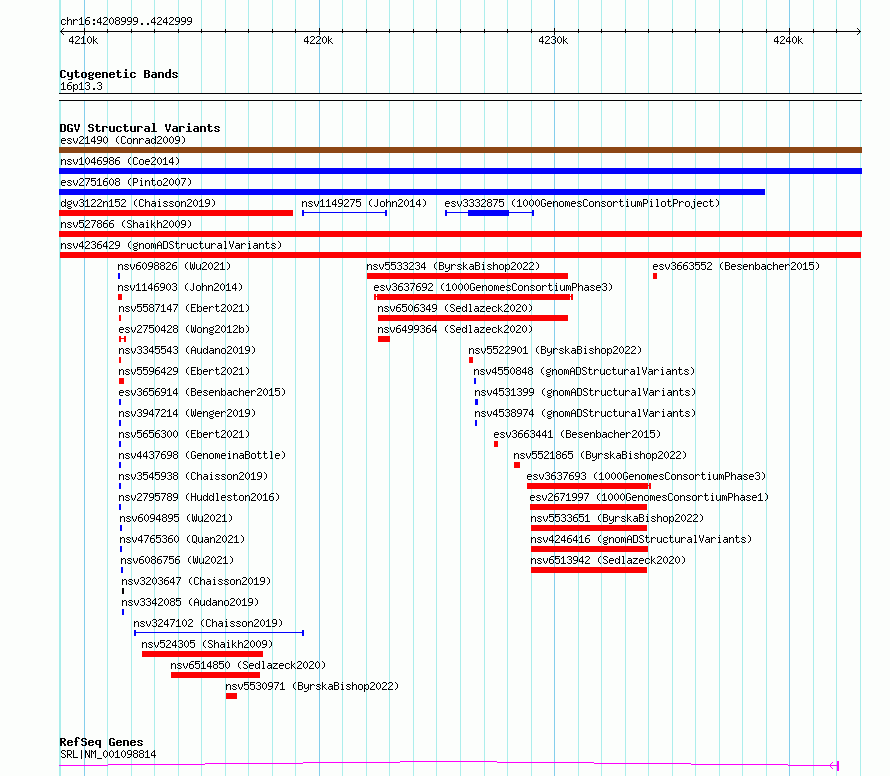Click the 4210k ruler tick label
Image resolution: width=890 pixels, height=776 pixels.
pos(83,40)
